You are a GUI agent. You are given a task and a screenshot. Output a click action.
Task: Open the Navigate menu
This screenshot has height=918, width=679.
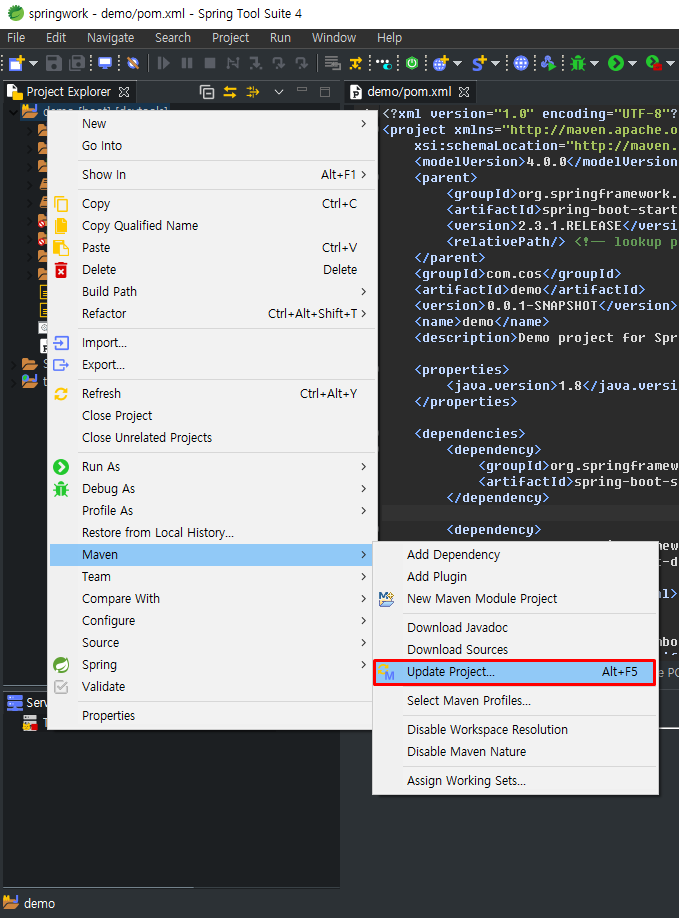[111, 37]
